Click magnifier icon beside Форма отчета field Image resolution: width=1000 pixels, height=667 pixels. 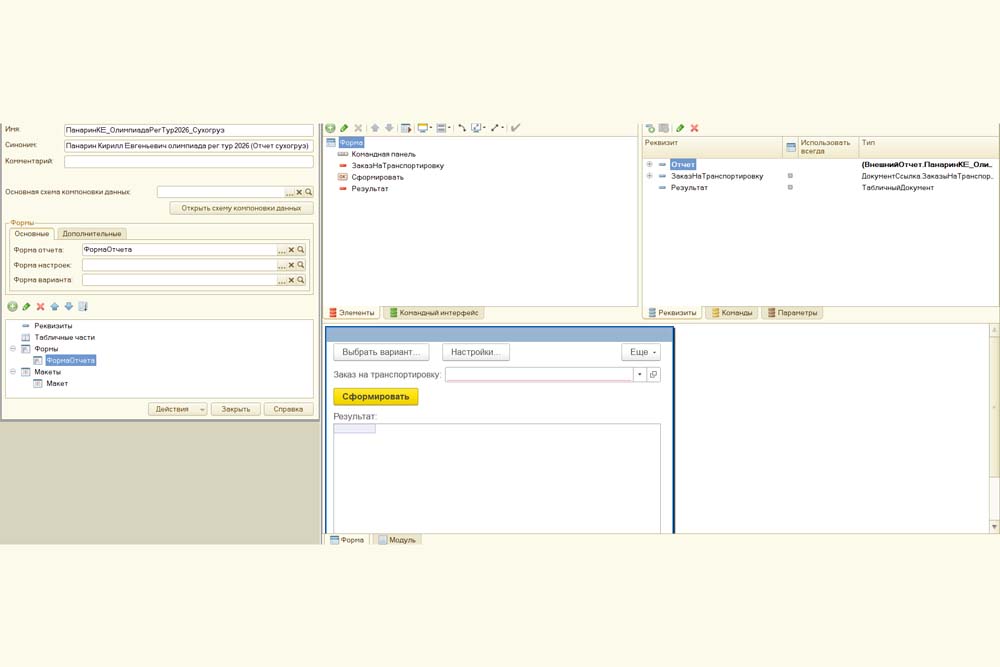(x=301, y=250)
